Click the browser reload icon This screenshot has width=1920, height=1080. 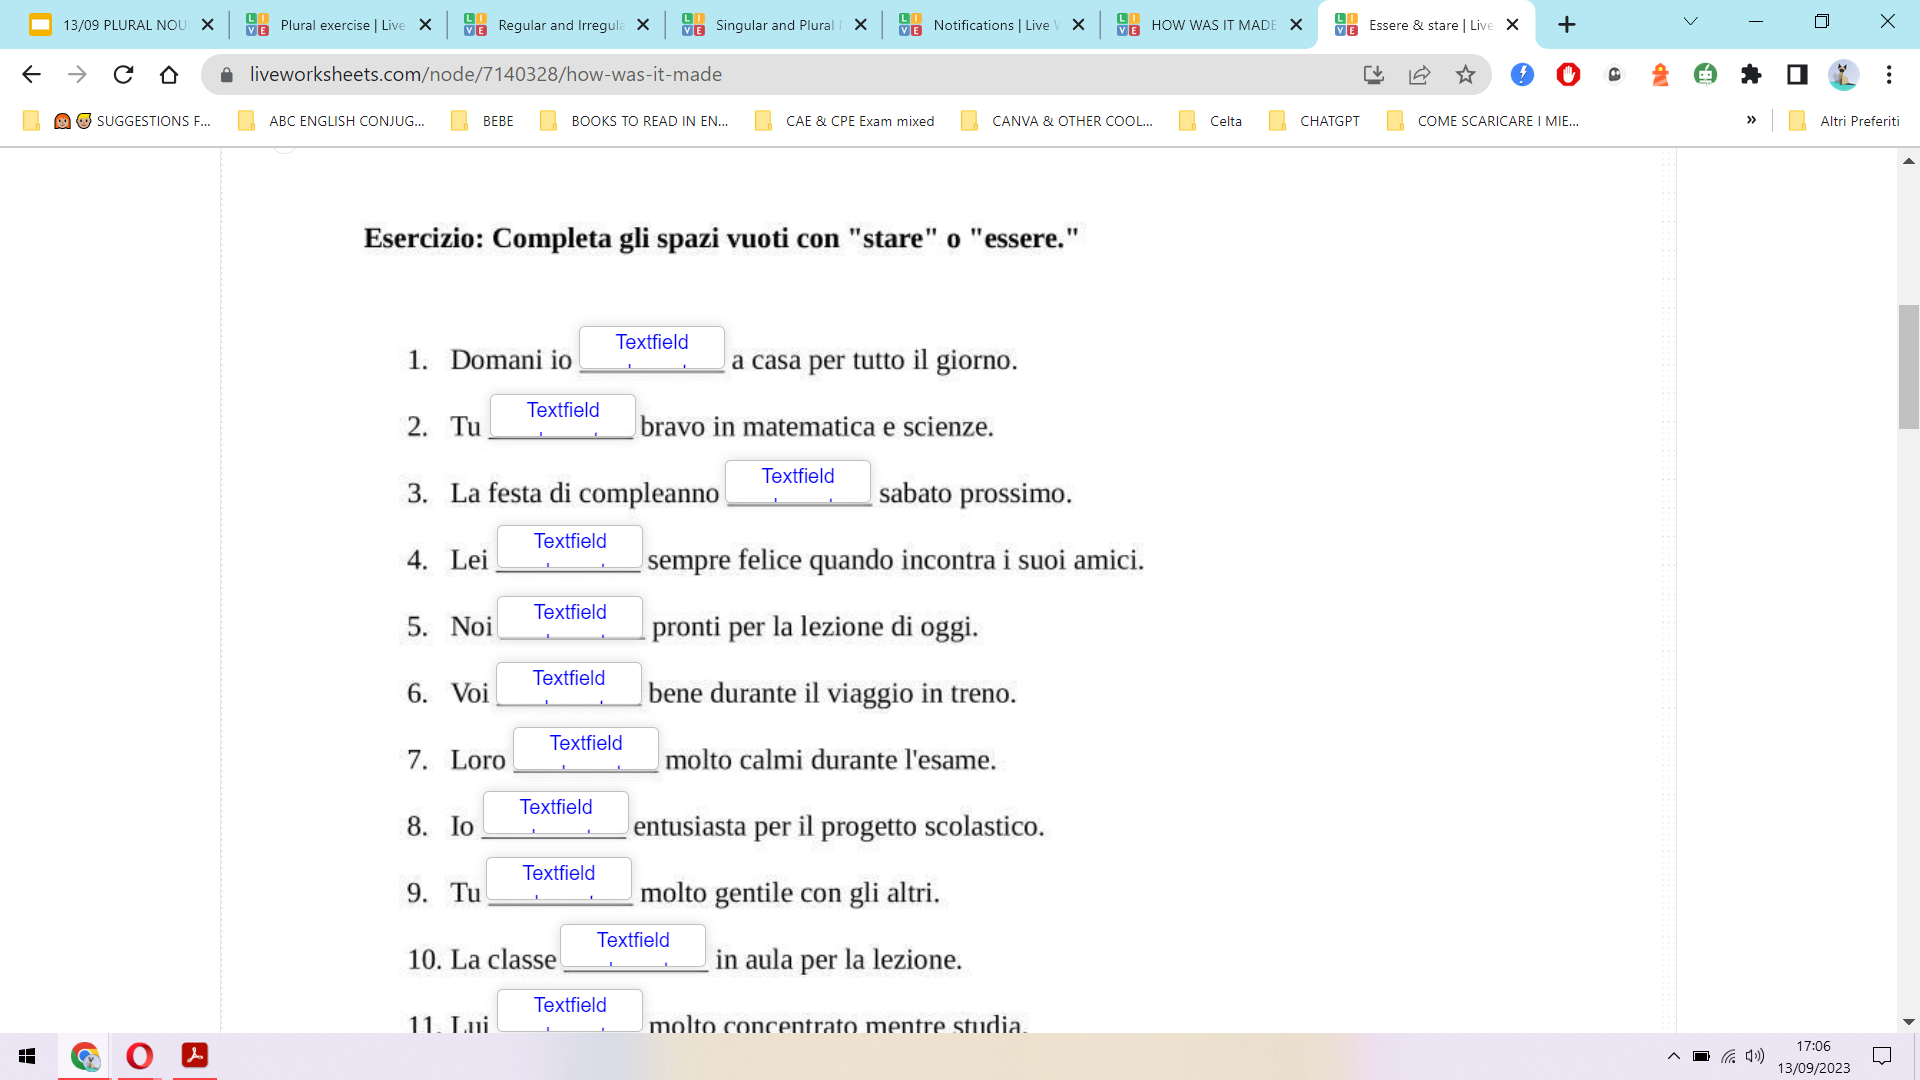tap(123, 74)
